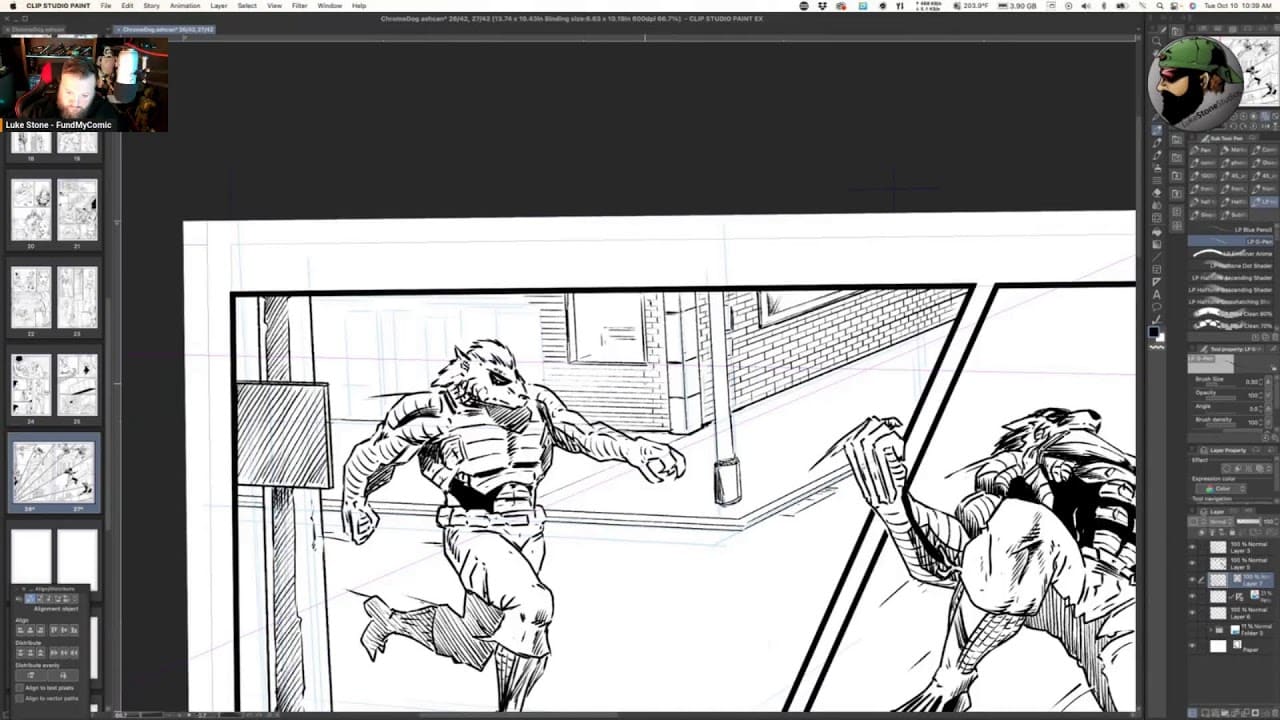Enable the Align to vector paths checkbox

point(20,698)
